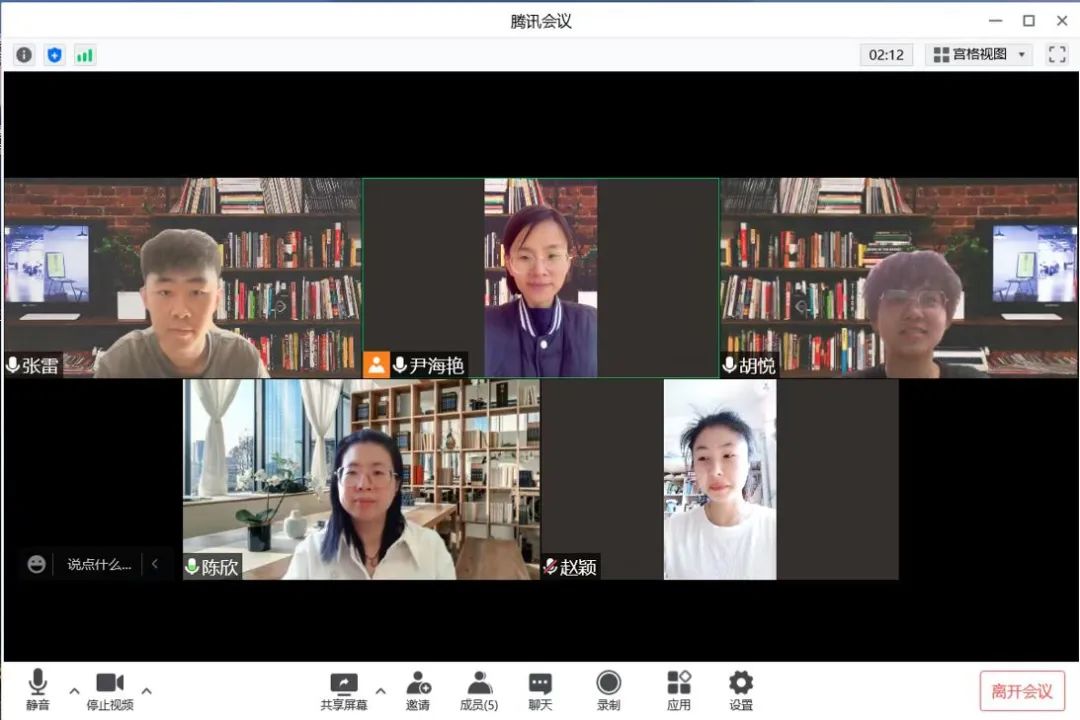Click the 尹海艳 name label
This screenshot has height=720, width=1080.
(x=436, y=365)
